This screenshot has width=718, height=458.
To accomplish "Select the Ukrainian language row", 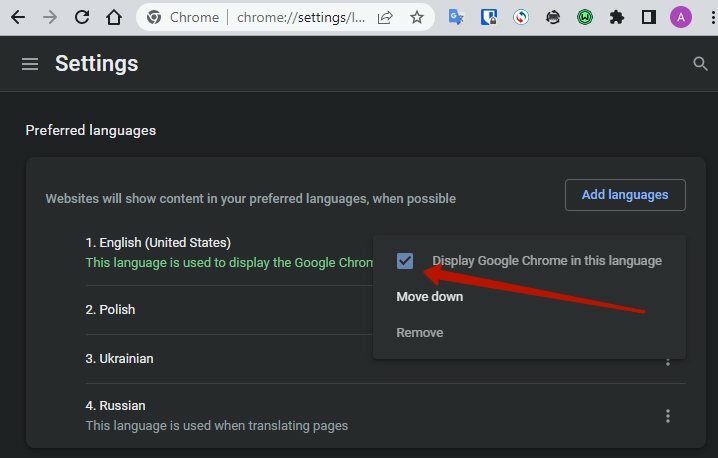I will point(120,359).
